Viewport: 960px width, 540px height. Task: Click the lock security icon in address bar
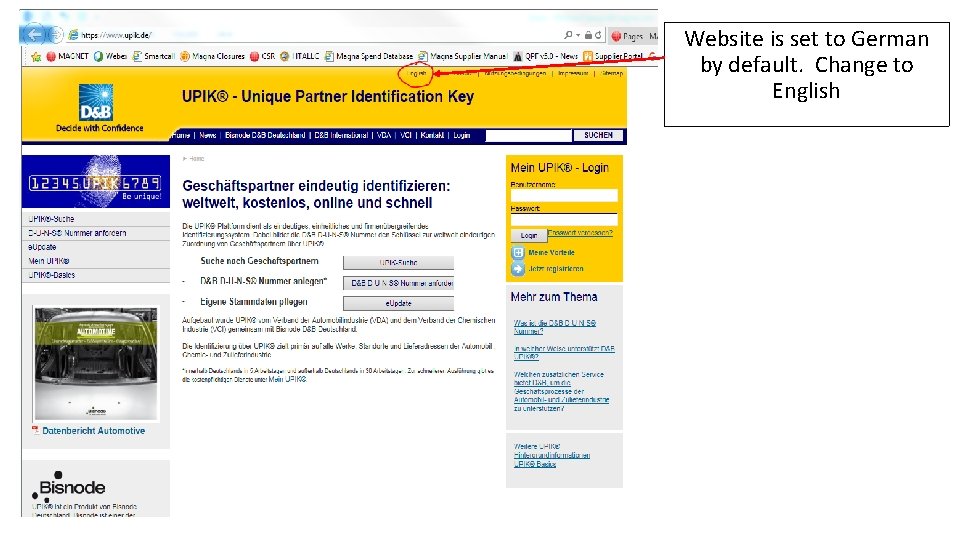588,36
